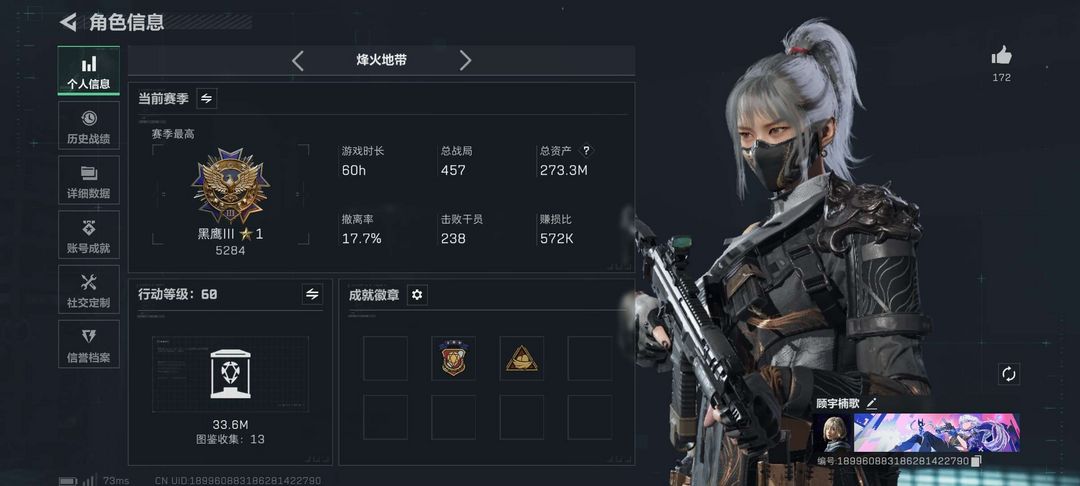Image resolution: width=1080 pixels, height=486 pixels.
Task: Open the 个人信息 tab
Action: [89, 71]
